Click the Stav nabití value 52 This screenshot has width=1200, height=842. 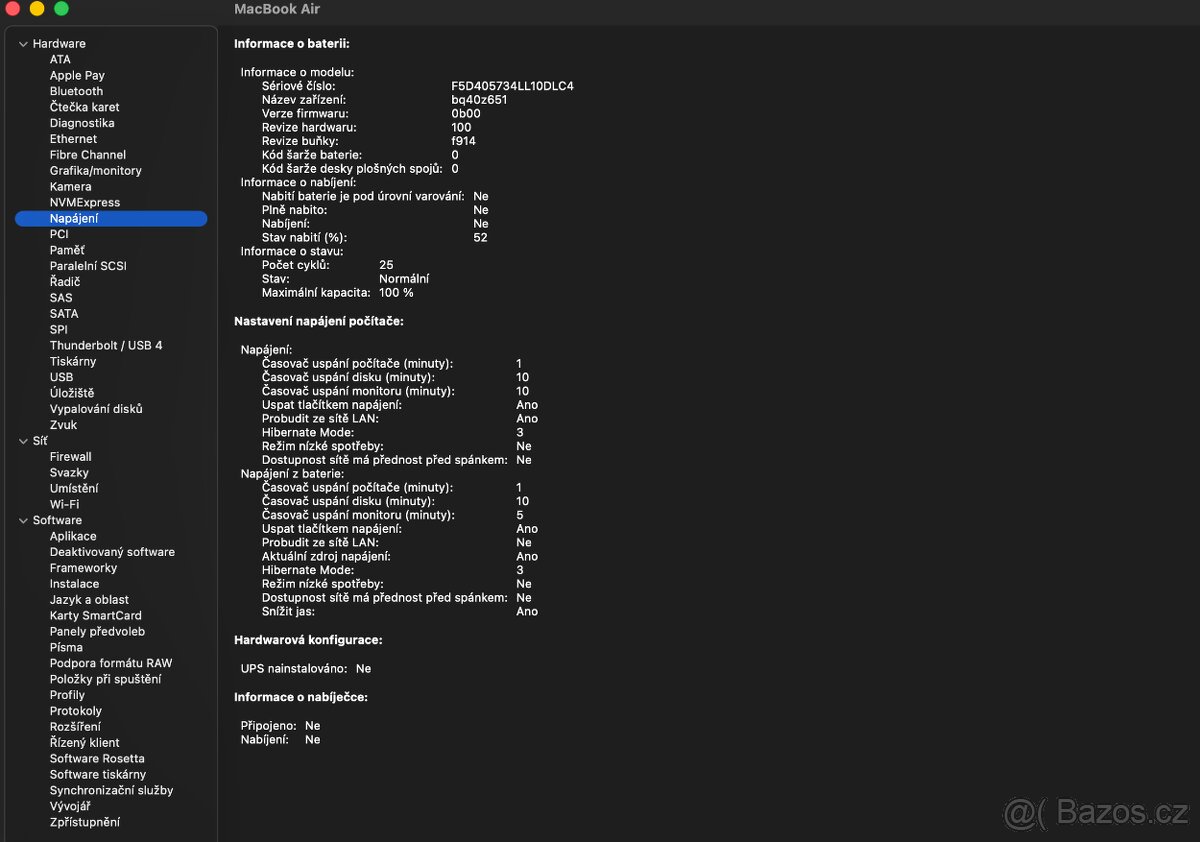[x=480, y=238]
